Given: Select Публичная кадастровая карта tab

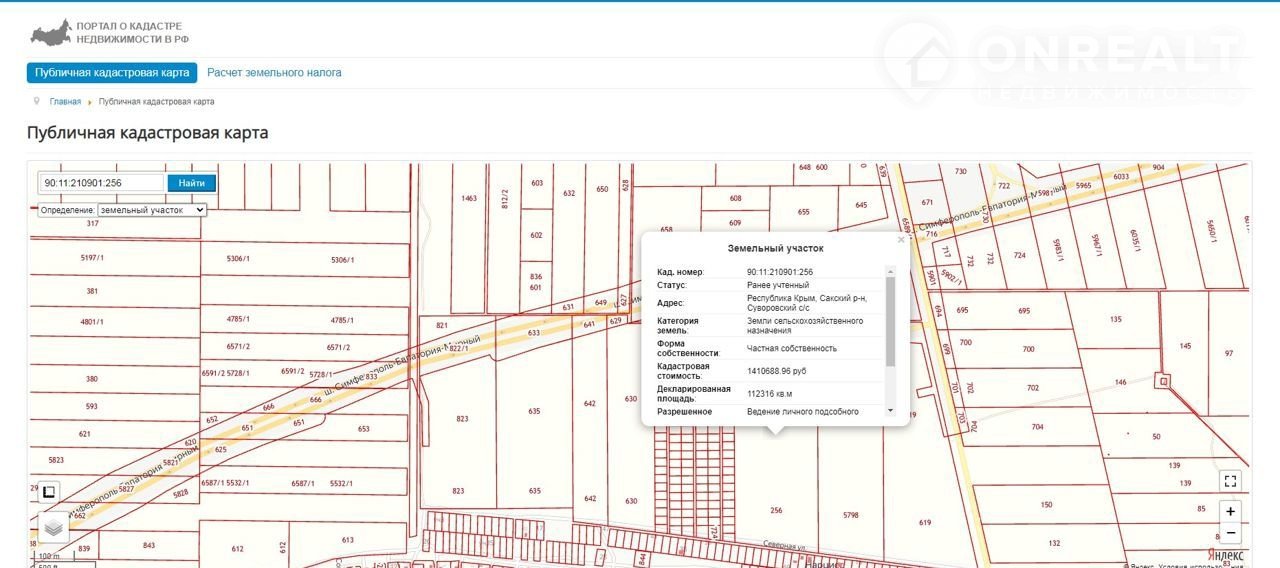Looking at the screenshot, I should click(x=112, y=73).
